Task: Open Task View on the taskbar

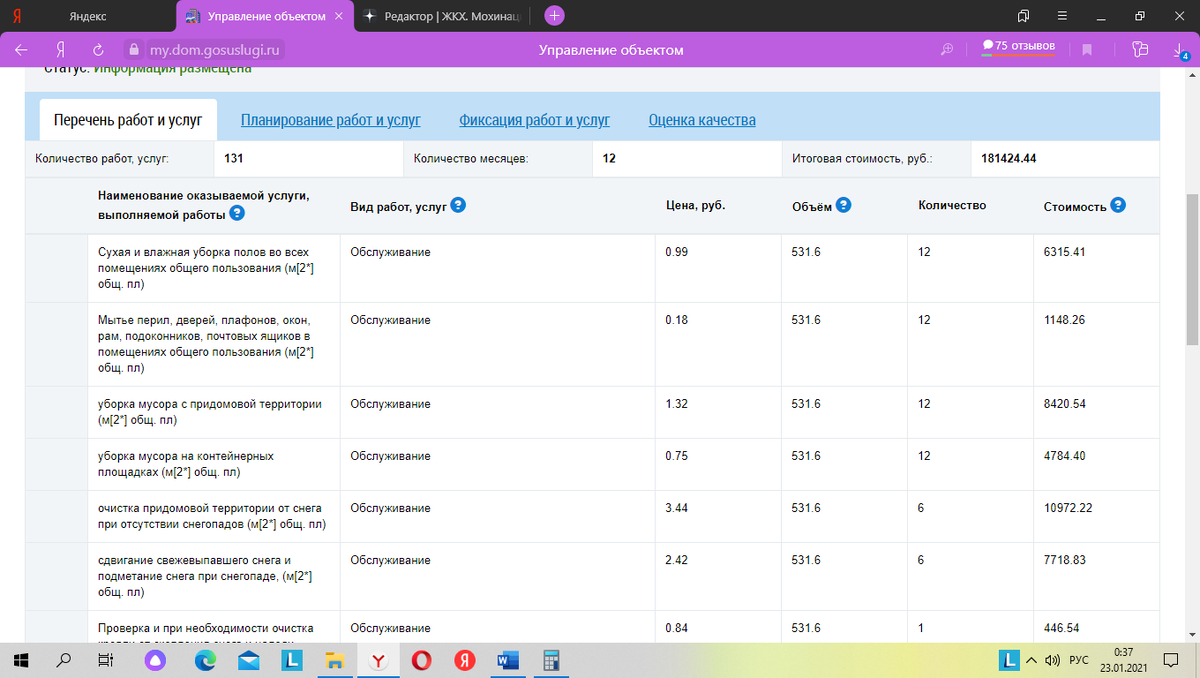Action: 106,660
